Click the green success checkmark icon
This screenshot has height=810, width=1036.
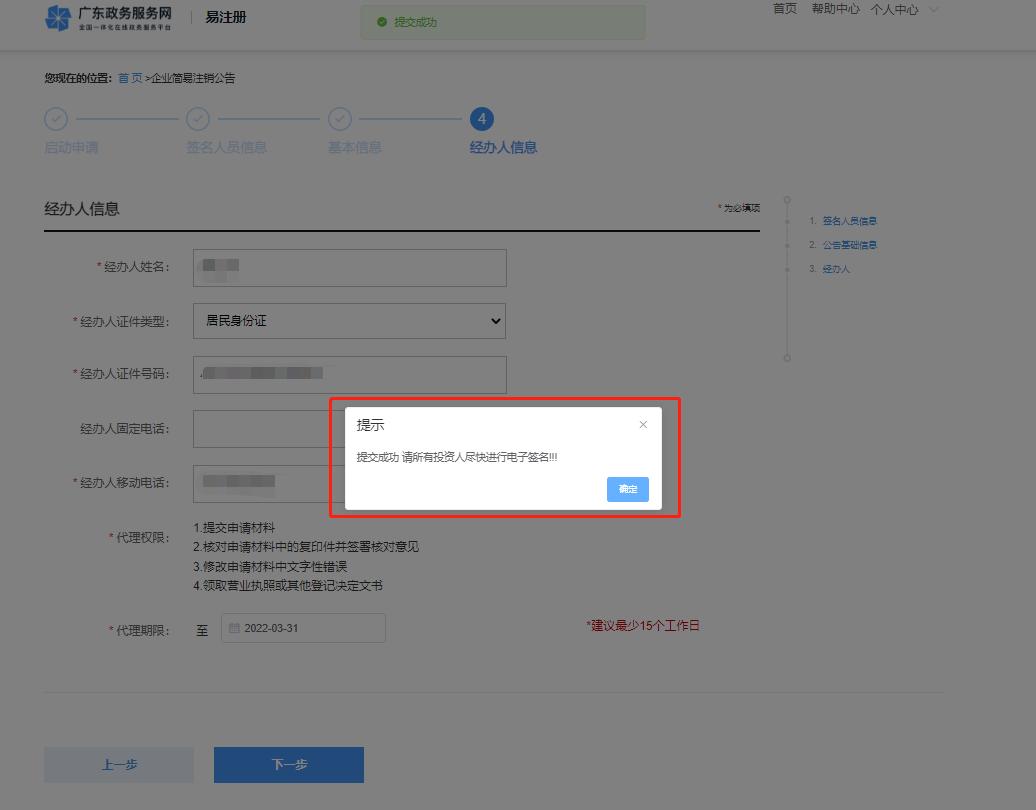(x=383, y=21)
